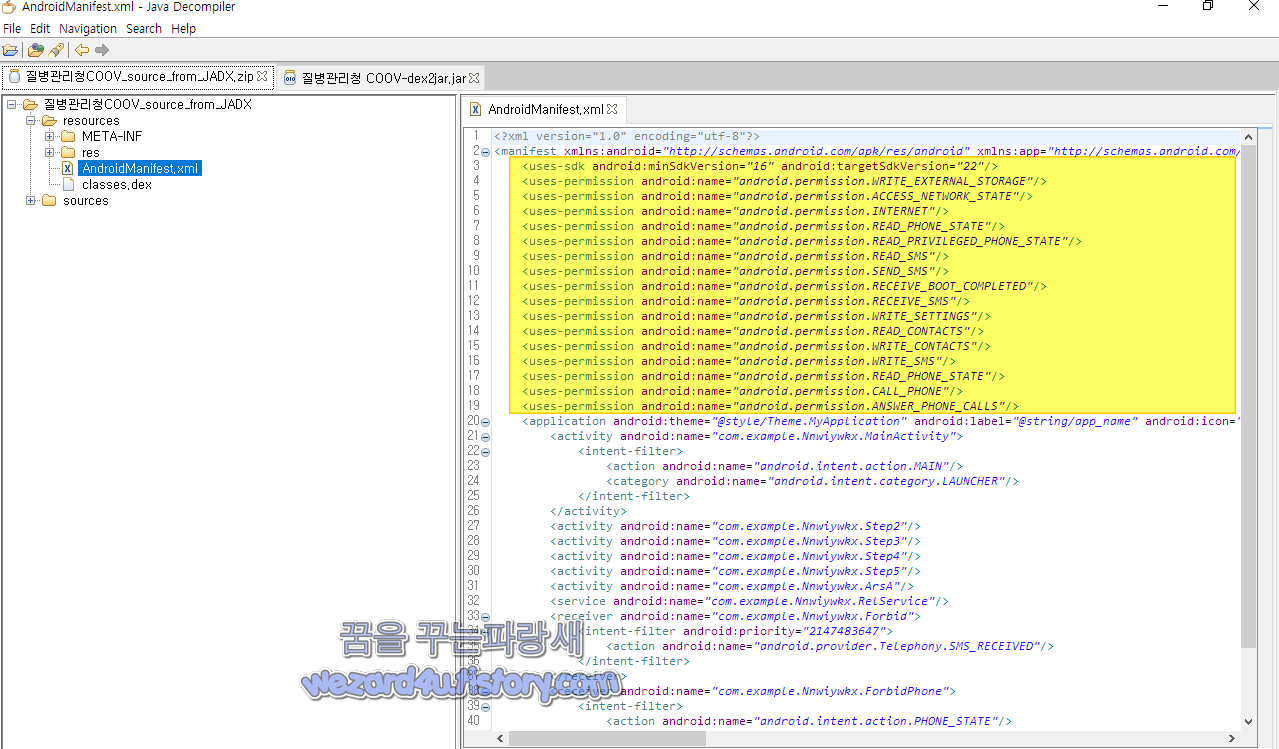Click the resources open-folder icon
Image resolution: width=1279 pixels, height=749 pixels.
coord(49,121)
